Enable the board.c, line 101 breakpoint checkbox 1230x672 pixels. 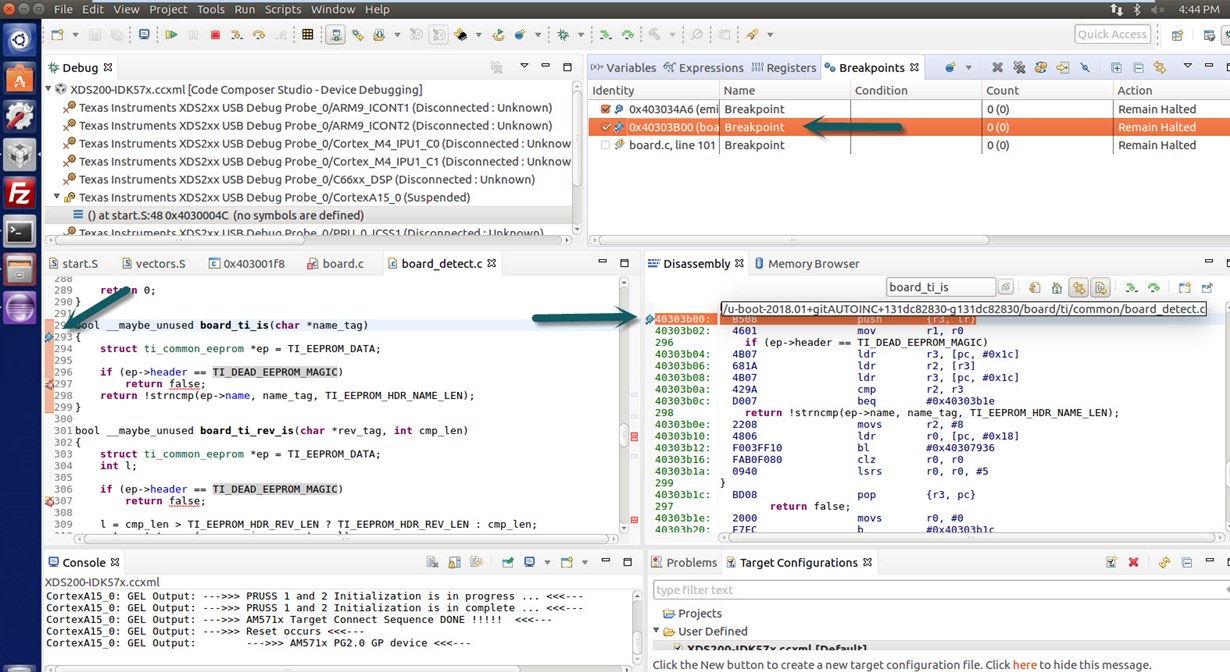[x=605, y=145]
